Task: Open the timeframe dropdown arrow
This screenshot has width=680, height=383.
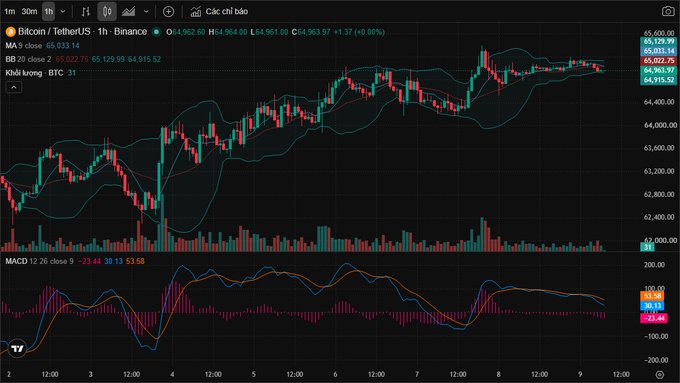Action: [x=63, y=12]
